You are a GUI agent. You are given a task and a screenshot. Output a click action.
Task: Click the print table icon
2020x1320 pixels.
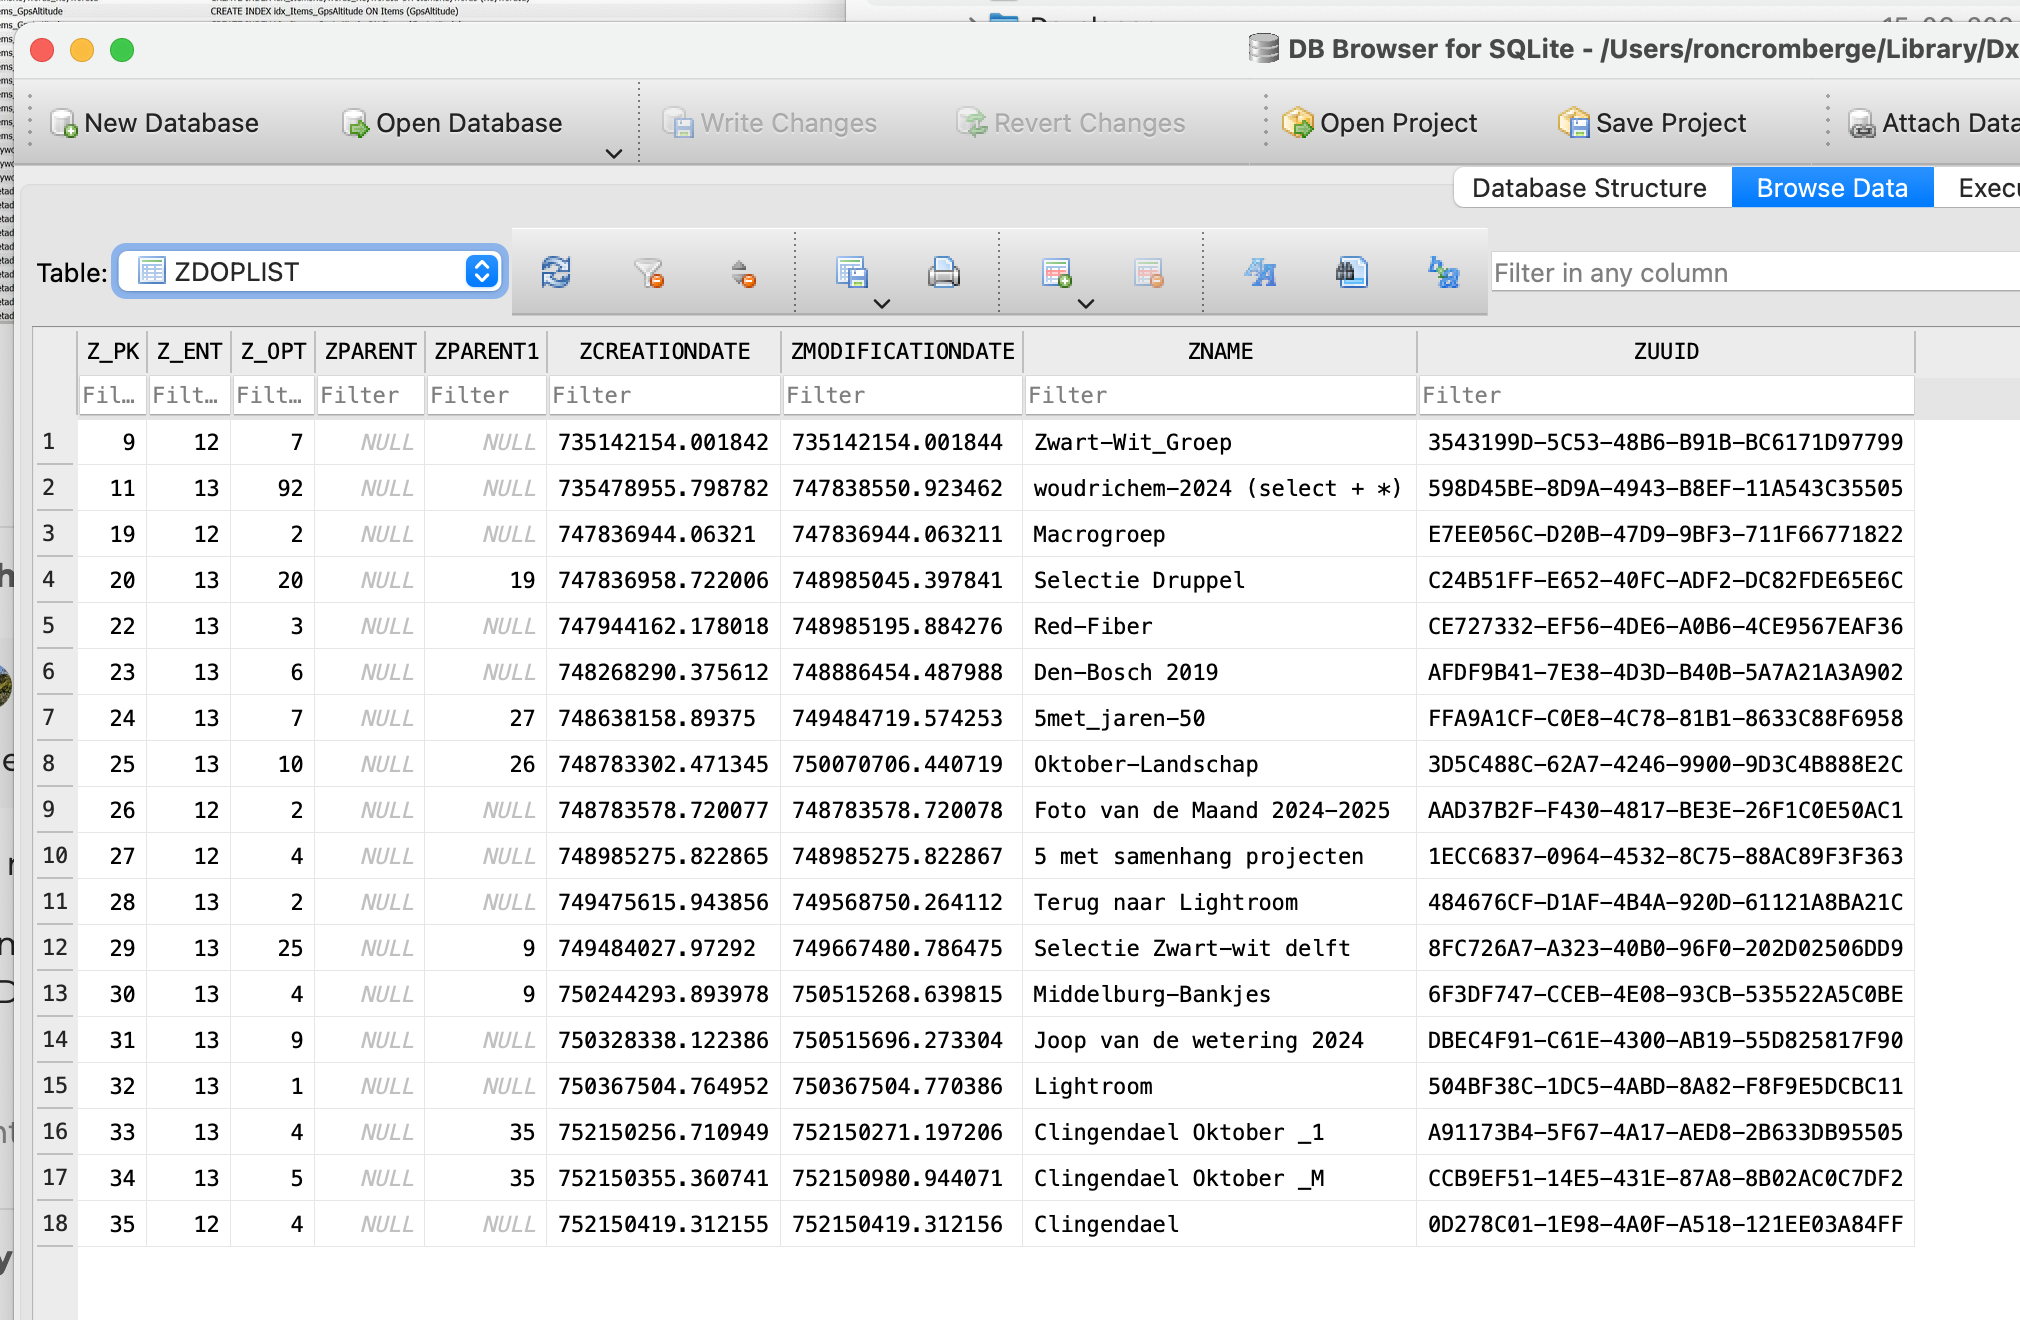(943, 272)
